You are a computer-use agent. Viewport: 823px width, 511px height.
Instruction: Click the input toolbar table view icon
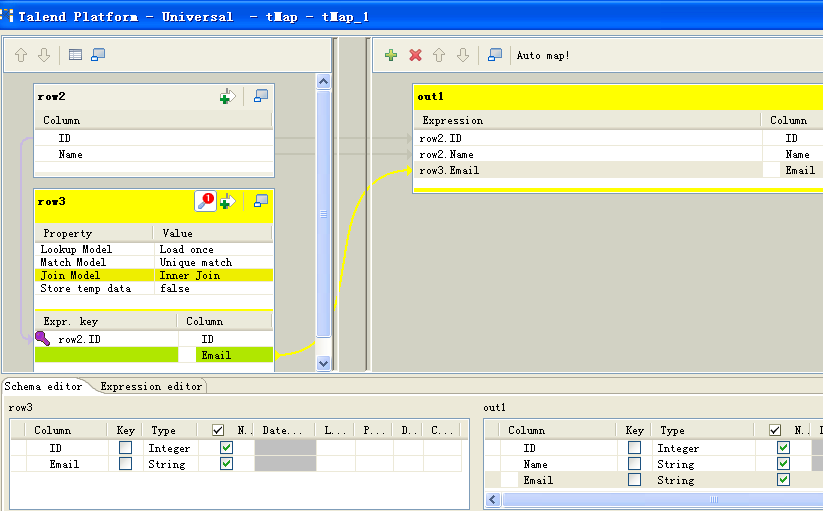click(x=75, y=55)
